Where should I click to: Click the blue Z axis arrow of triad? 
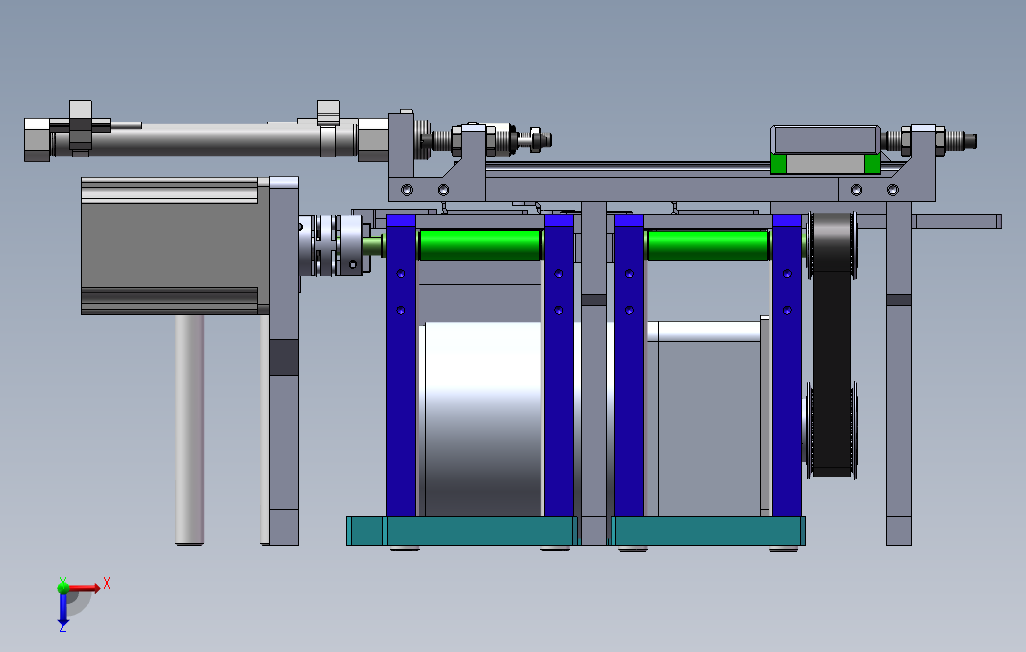point(63,611)
